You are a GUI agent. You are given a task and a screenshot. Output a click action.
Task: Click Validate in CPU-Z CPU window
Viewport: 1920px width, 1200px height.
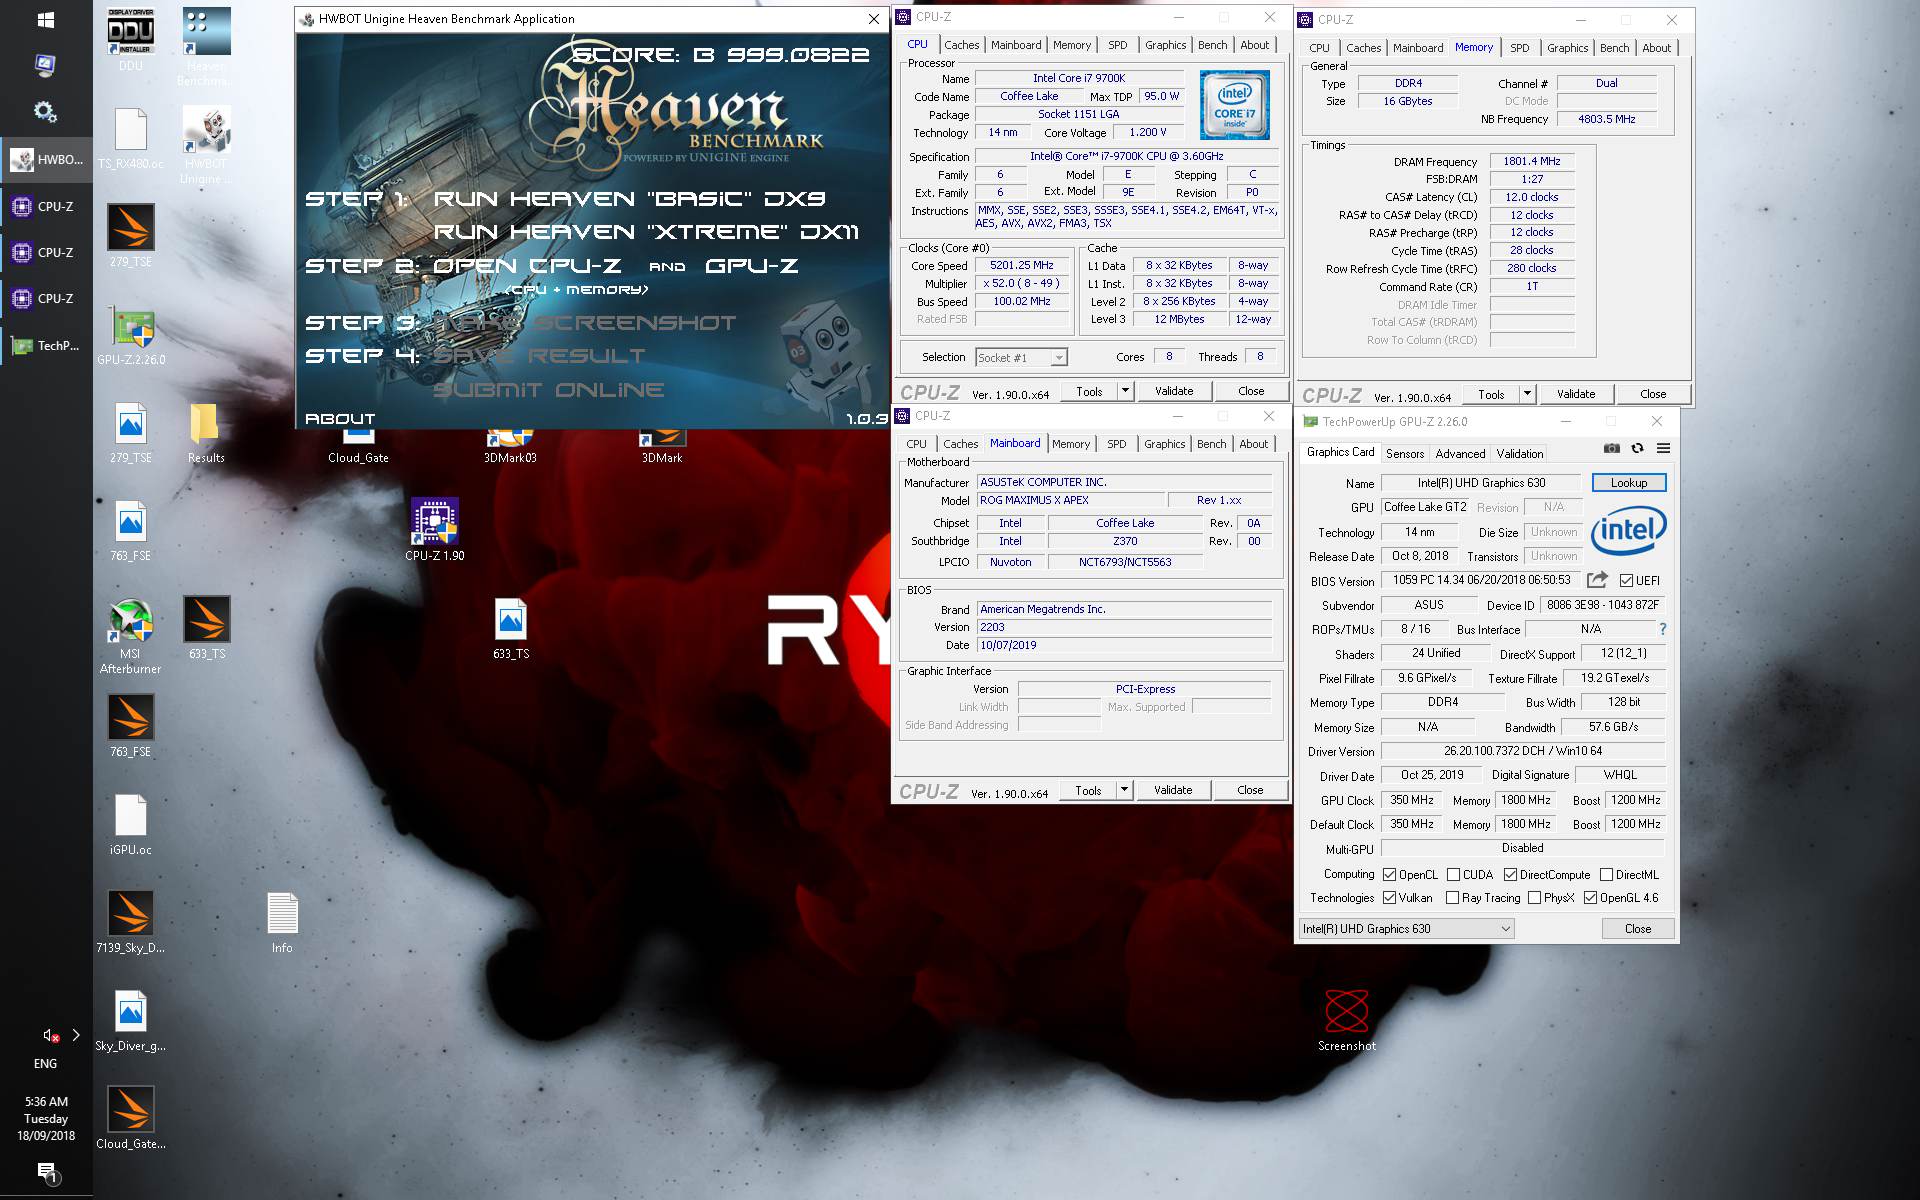click(1174, 391)
